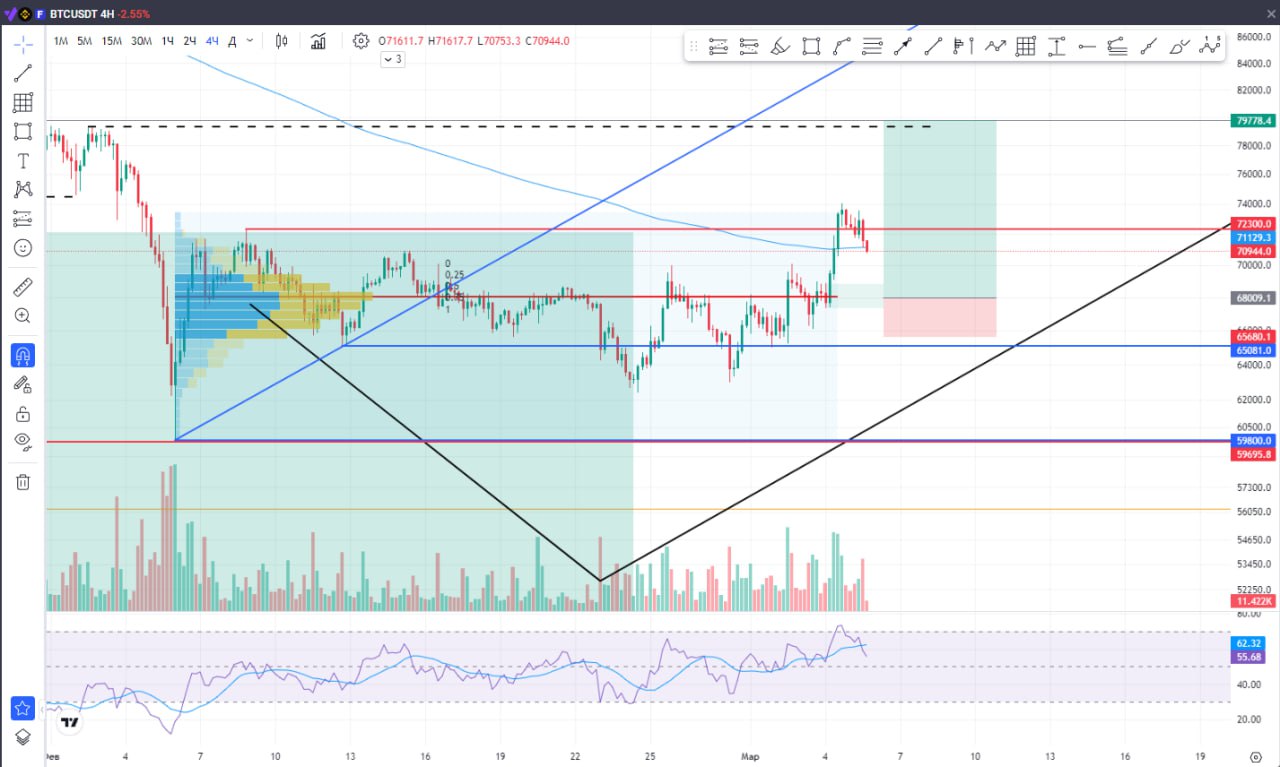This screenshot has width=1280, height=767.
Task: Select the Text tool in sidebar
Action: [x=23, y=161]
